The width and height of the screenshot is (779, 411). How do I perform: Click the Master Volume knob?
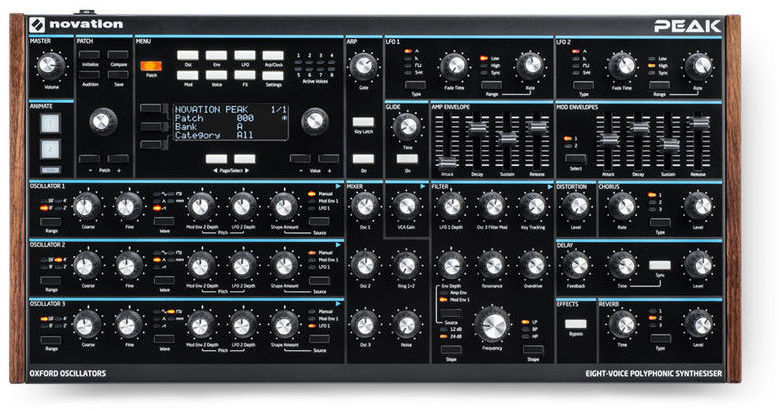point(46,66)
